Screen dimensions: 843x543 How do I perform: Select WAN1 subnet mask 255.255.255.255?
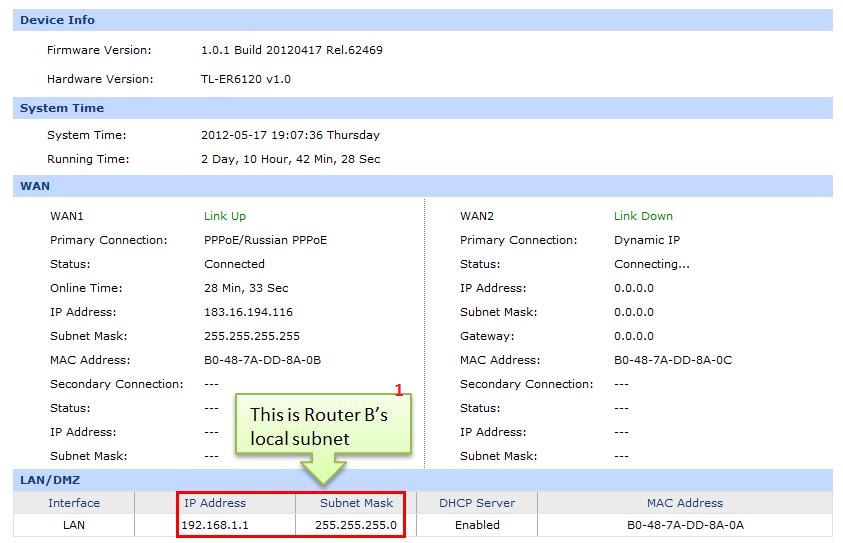coord(252,336)
